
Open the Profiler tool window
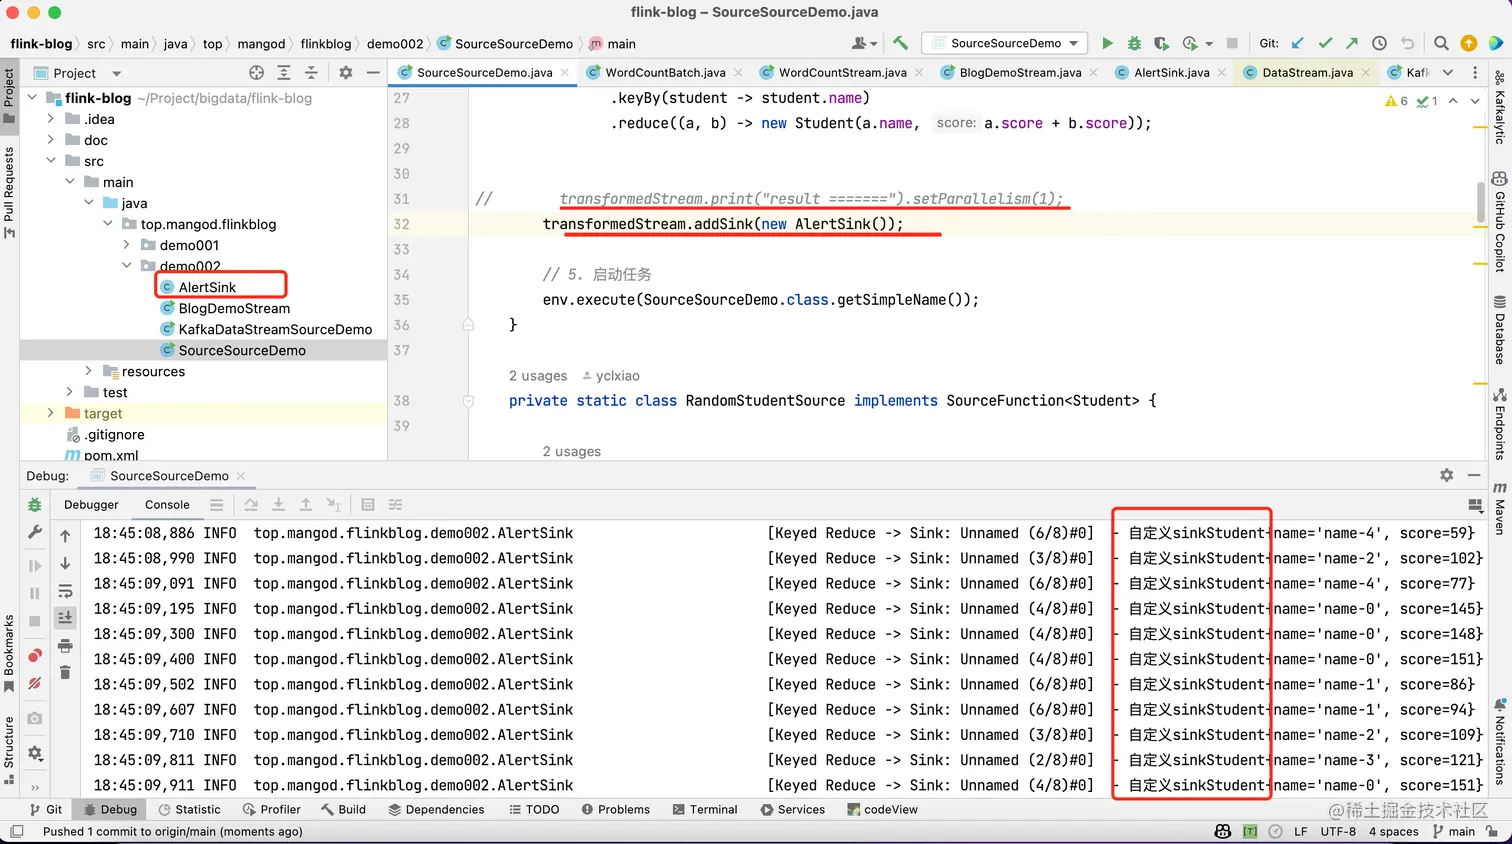(271, 810)
